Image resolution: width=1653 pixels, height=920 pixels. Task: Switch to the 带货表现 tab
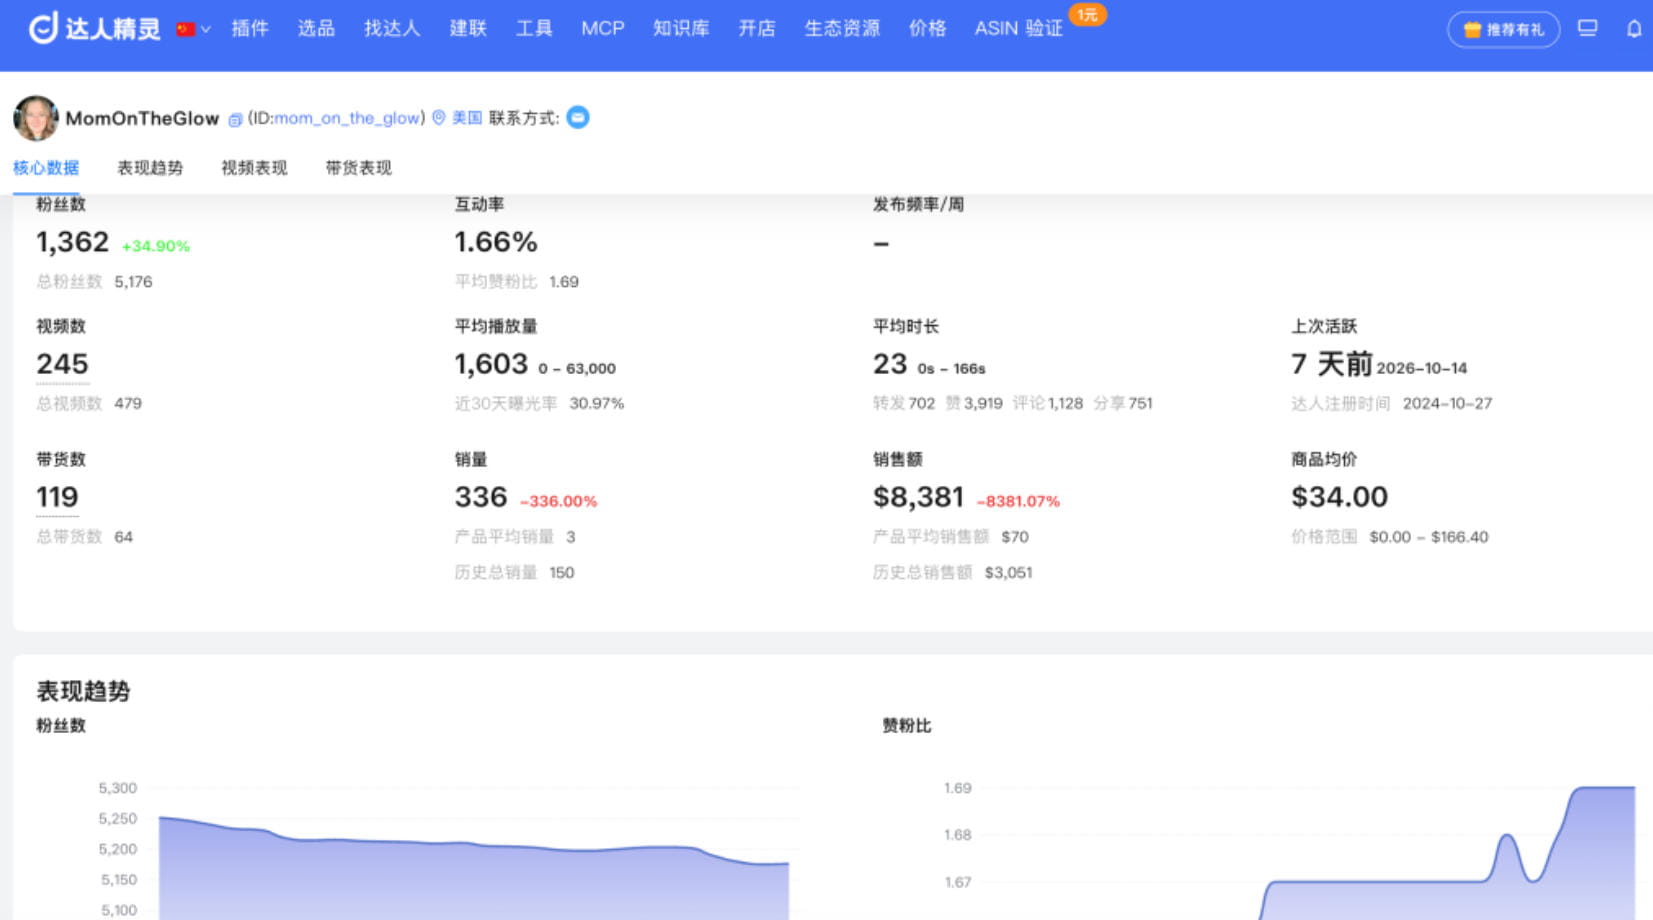[358, 168]
